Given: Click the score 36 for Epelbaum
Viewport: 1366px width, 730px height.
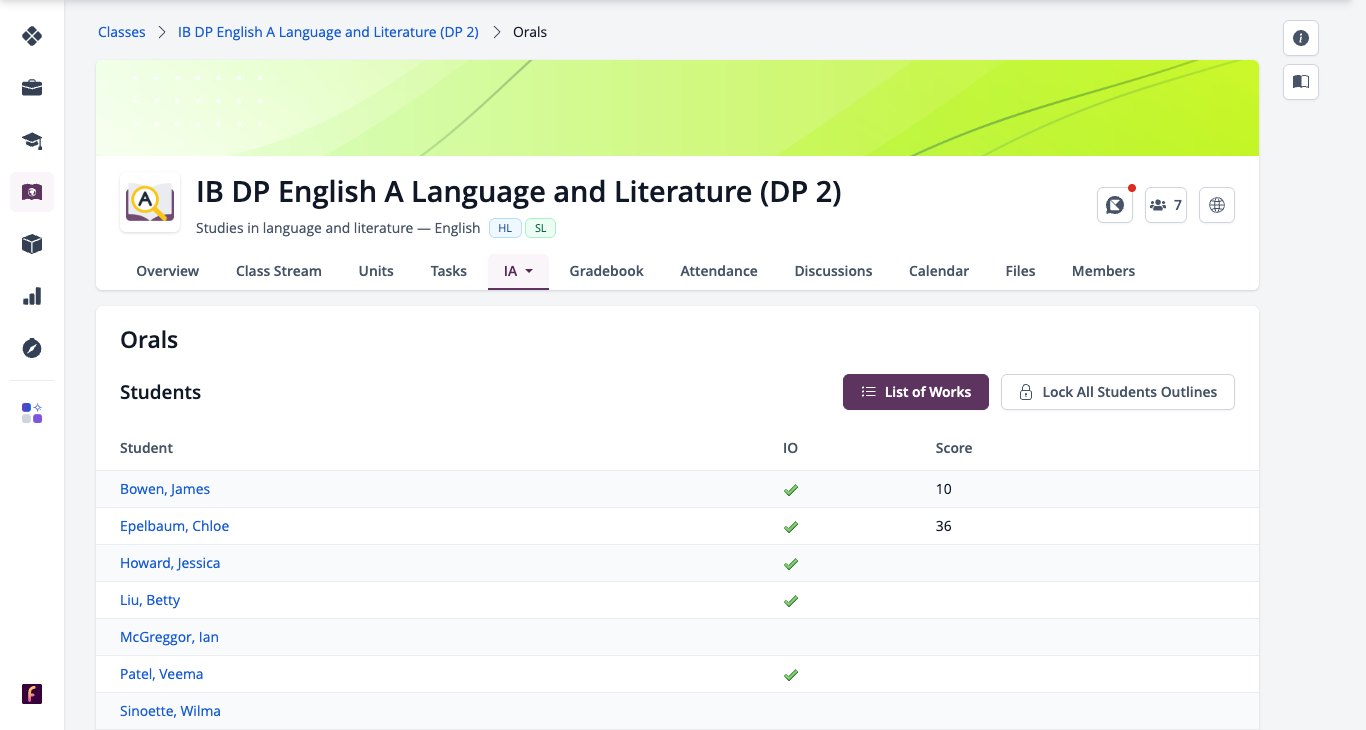Looking at the screenshot, I should tap(944, 526).
